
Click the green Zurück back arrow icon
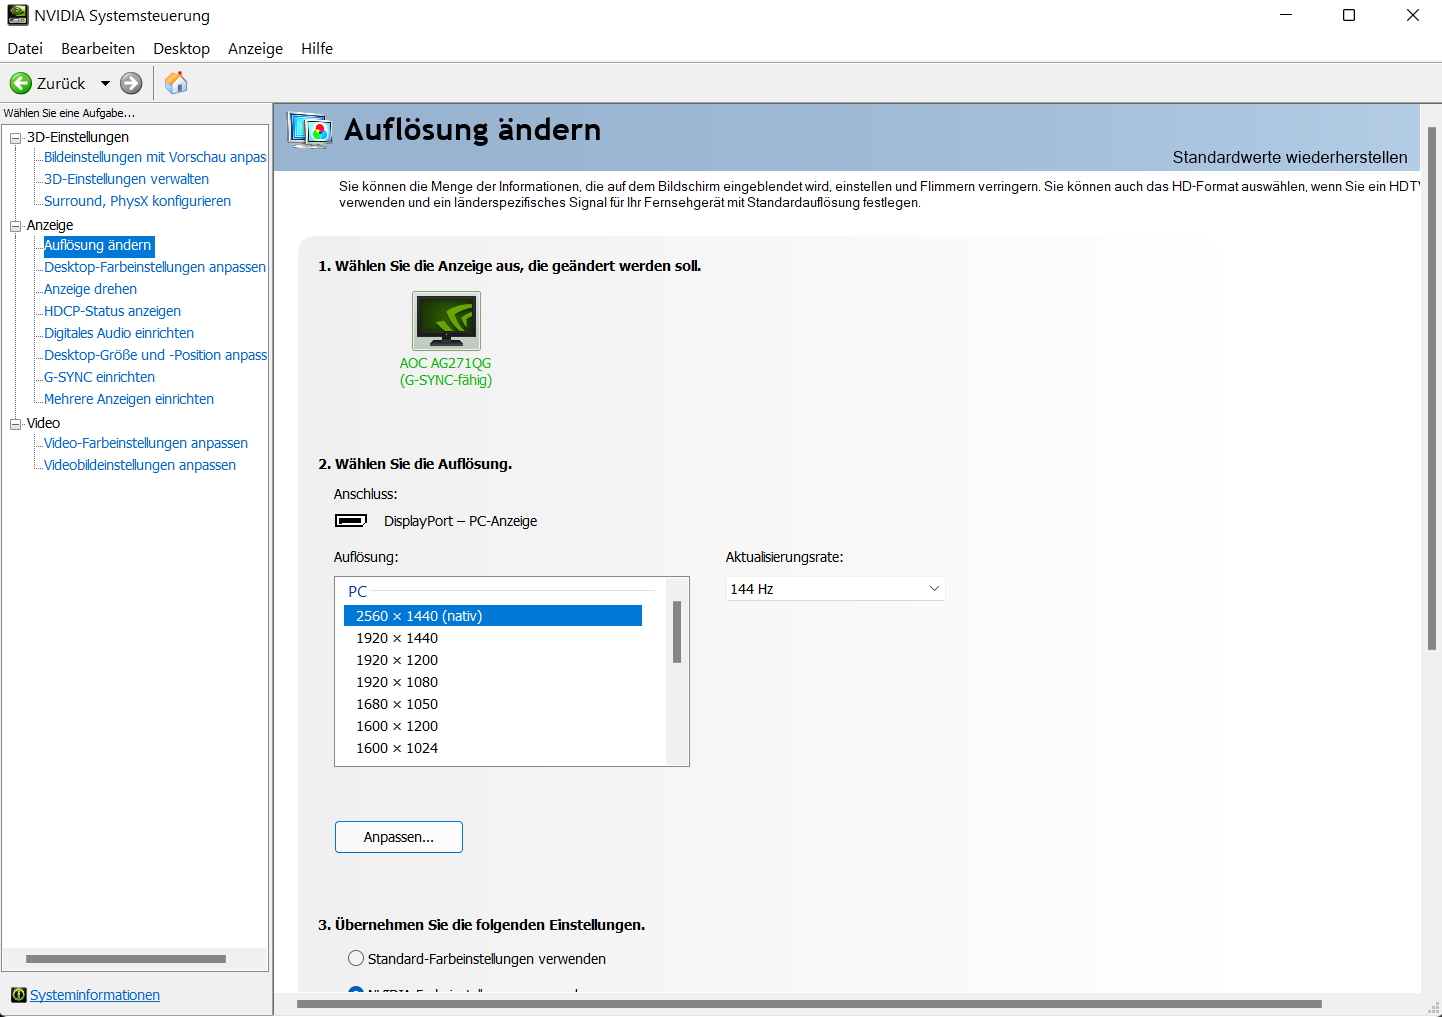(x=21, y=83)
